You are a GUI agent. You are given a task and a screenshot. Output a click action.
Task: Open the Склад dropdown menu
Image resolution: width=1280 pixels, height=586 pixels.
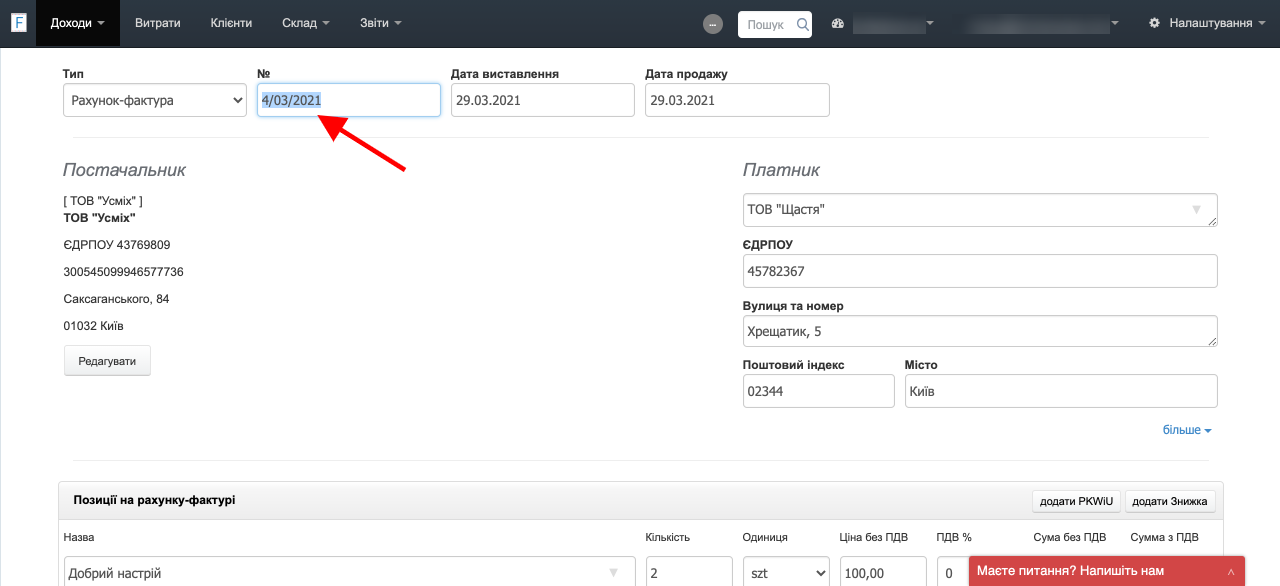[x=306, y=23]
